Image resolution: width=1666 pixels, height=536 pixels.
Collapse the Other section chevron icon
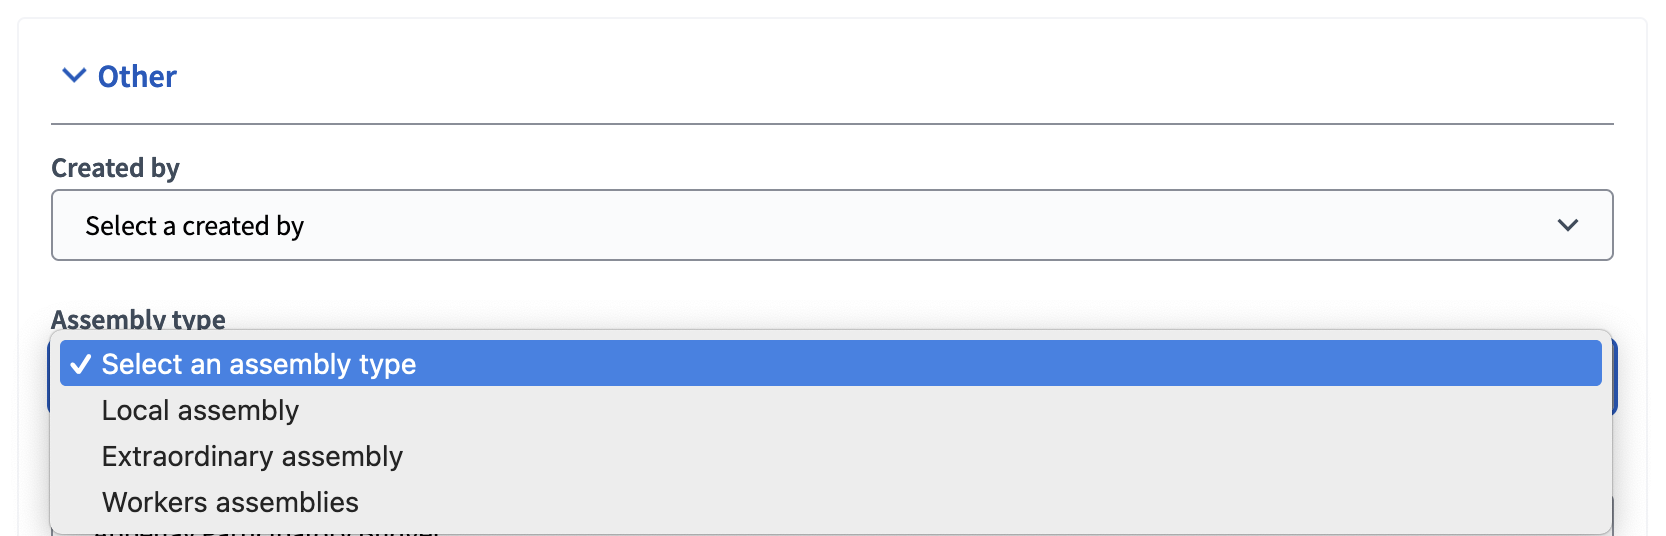click(x=74, y=76)
